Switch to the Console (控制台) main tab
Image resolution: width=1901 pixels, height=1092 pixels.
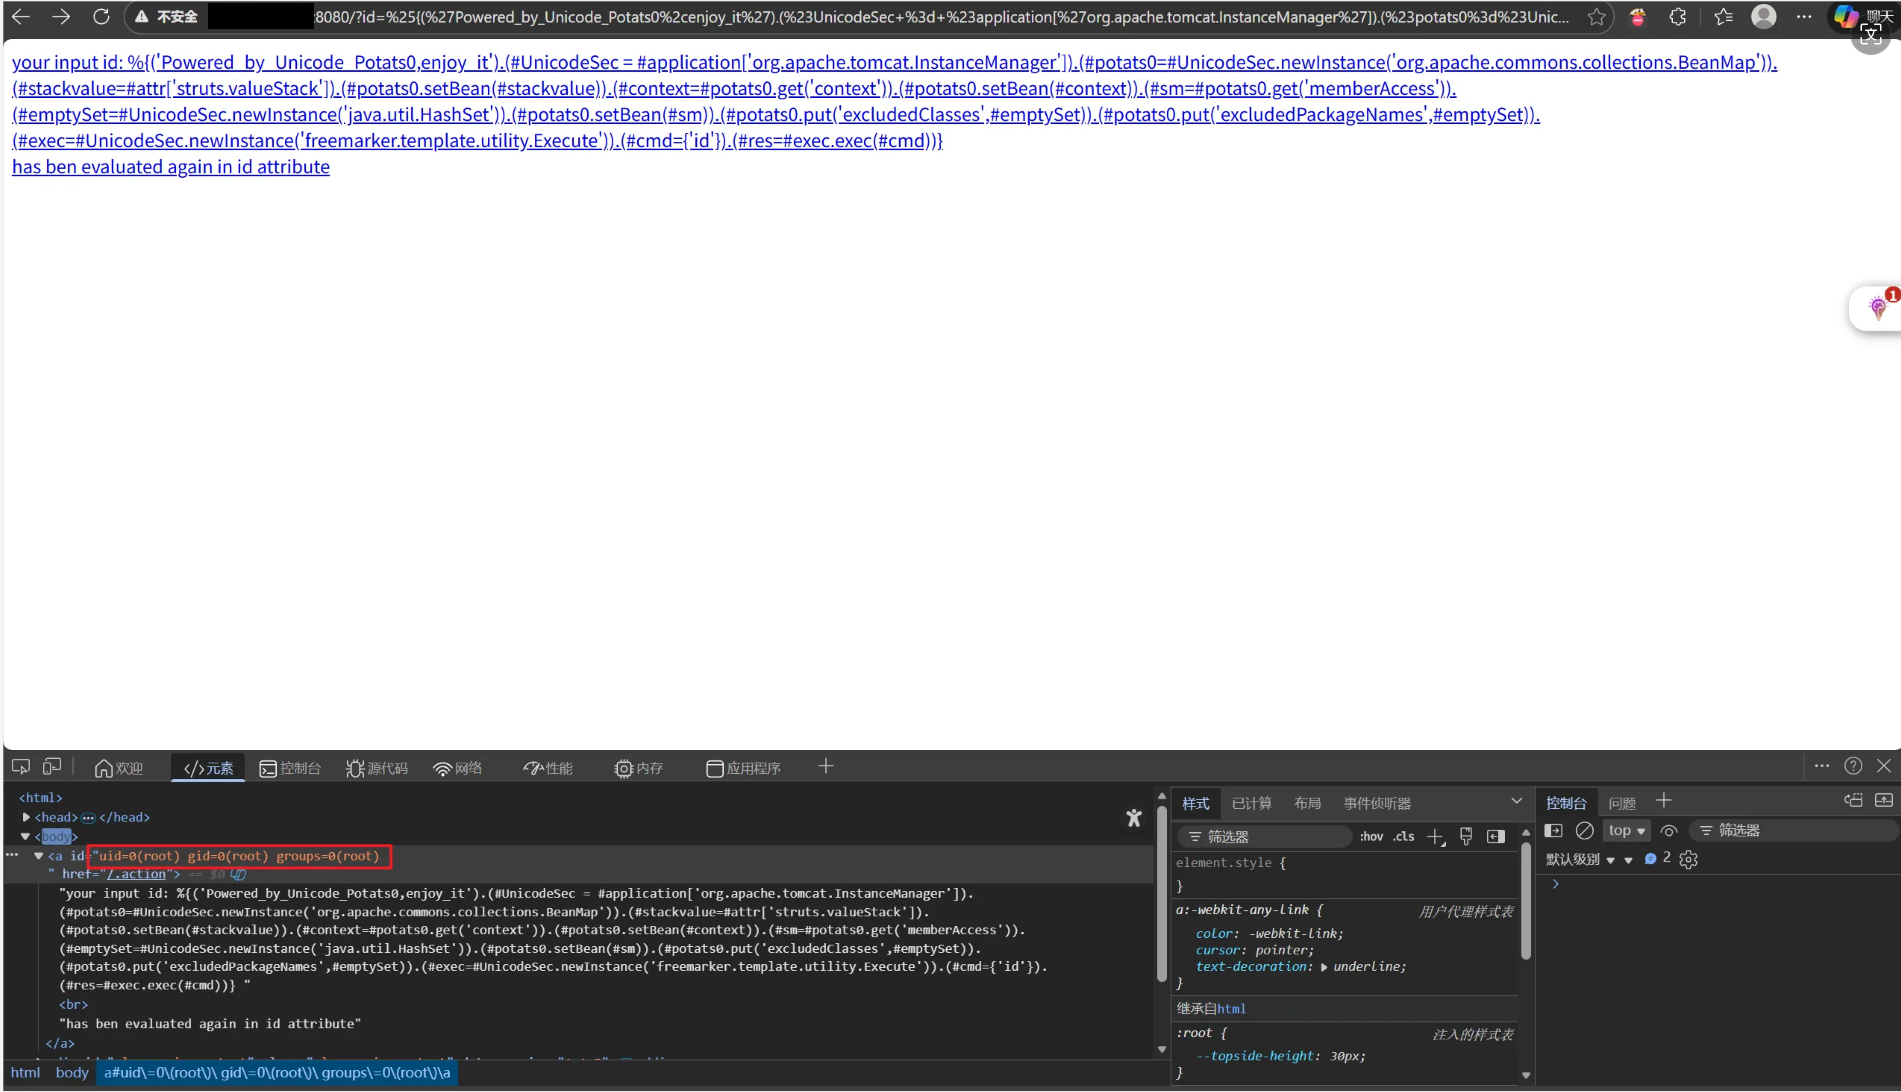(290, 768)
